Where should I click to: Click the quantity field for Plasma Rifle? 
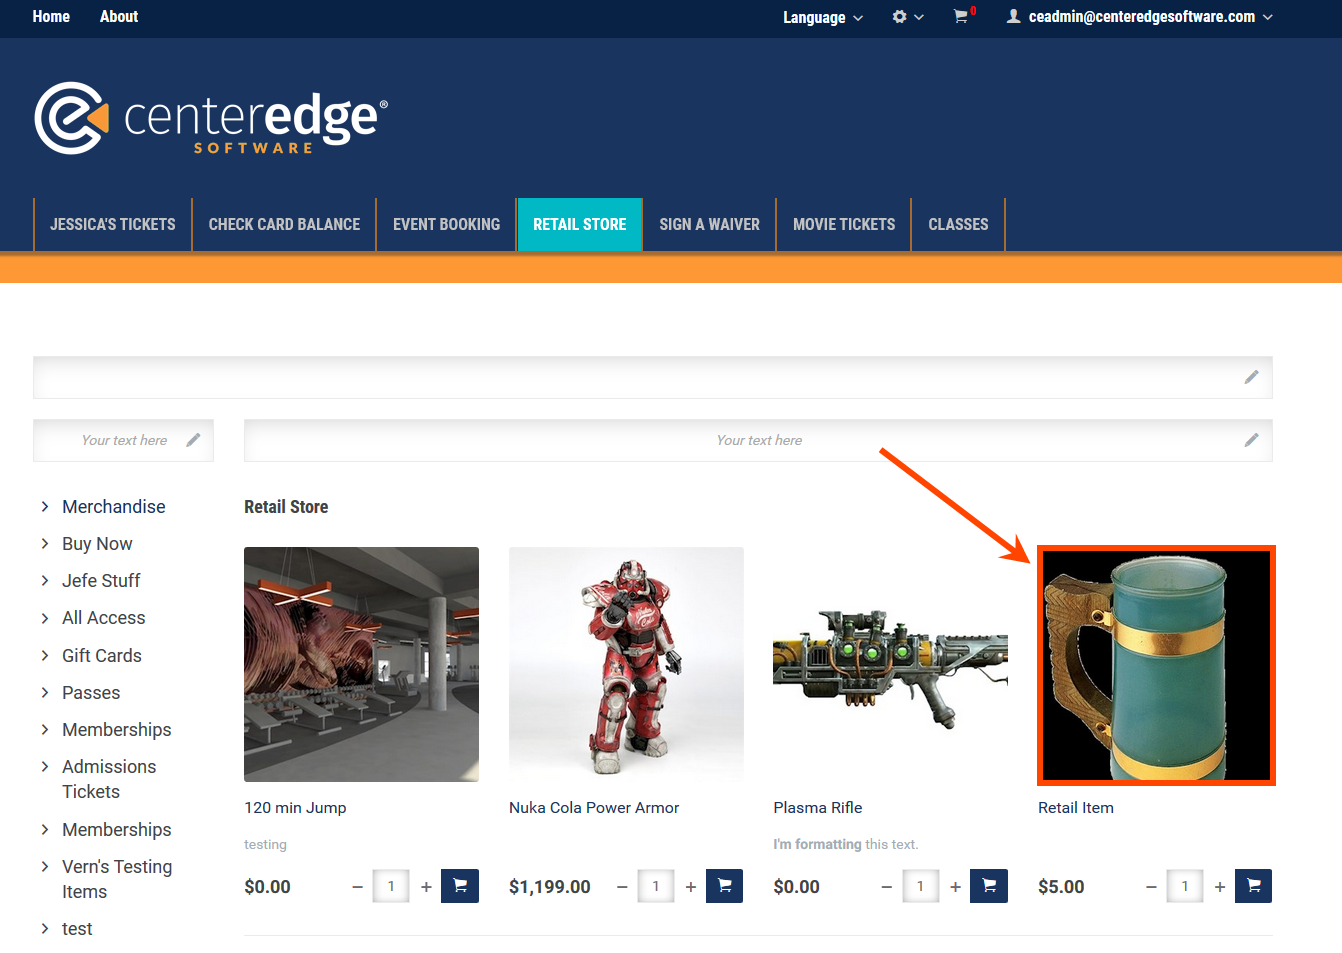920,886
